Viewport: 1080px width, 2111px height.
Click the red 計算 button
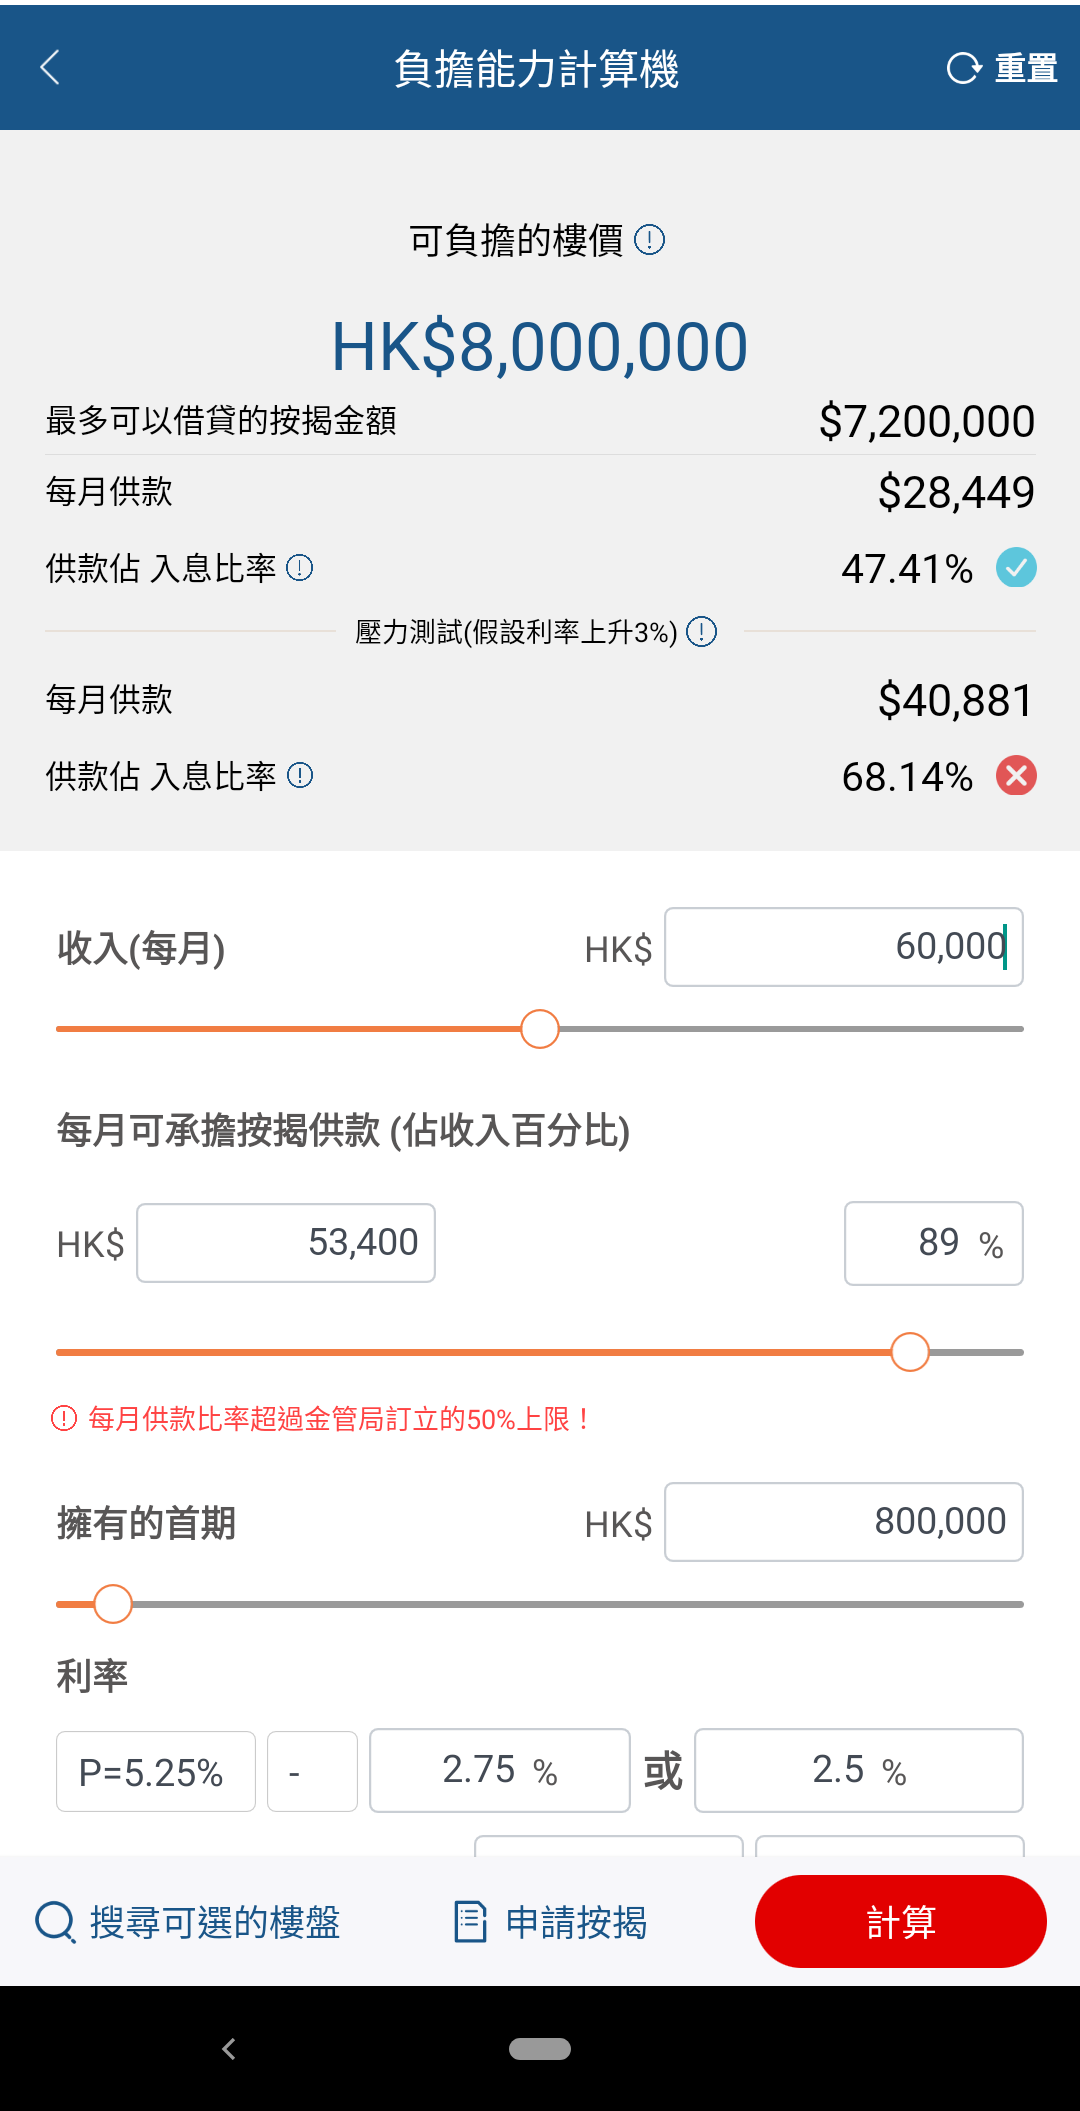(x=901, y=1922)
